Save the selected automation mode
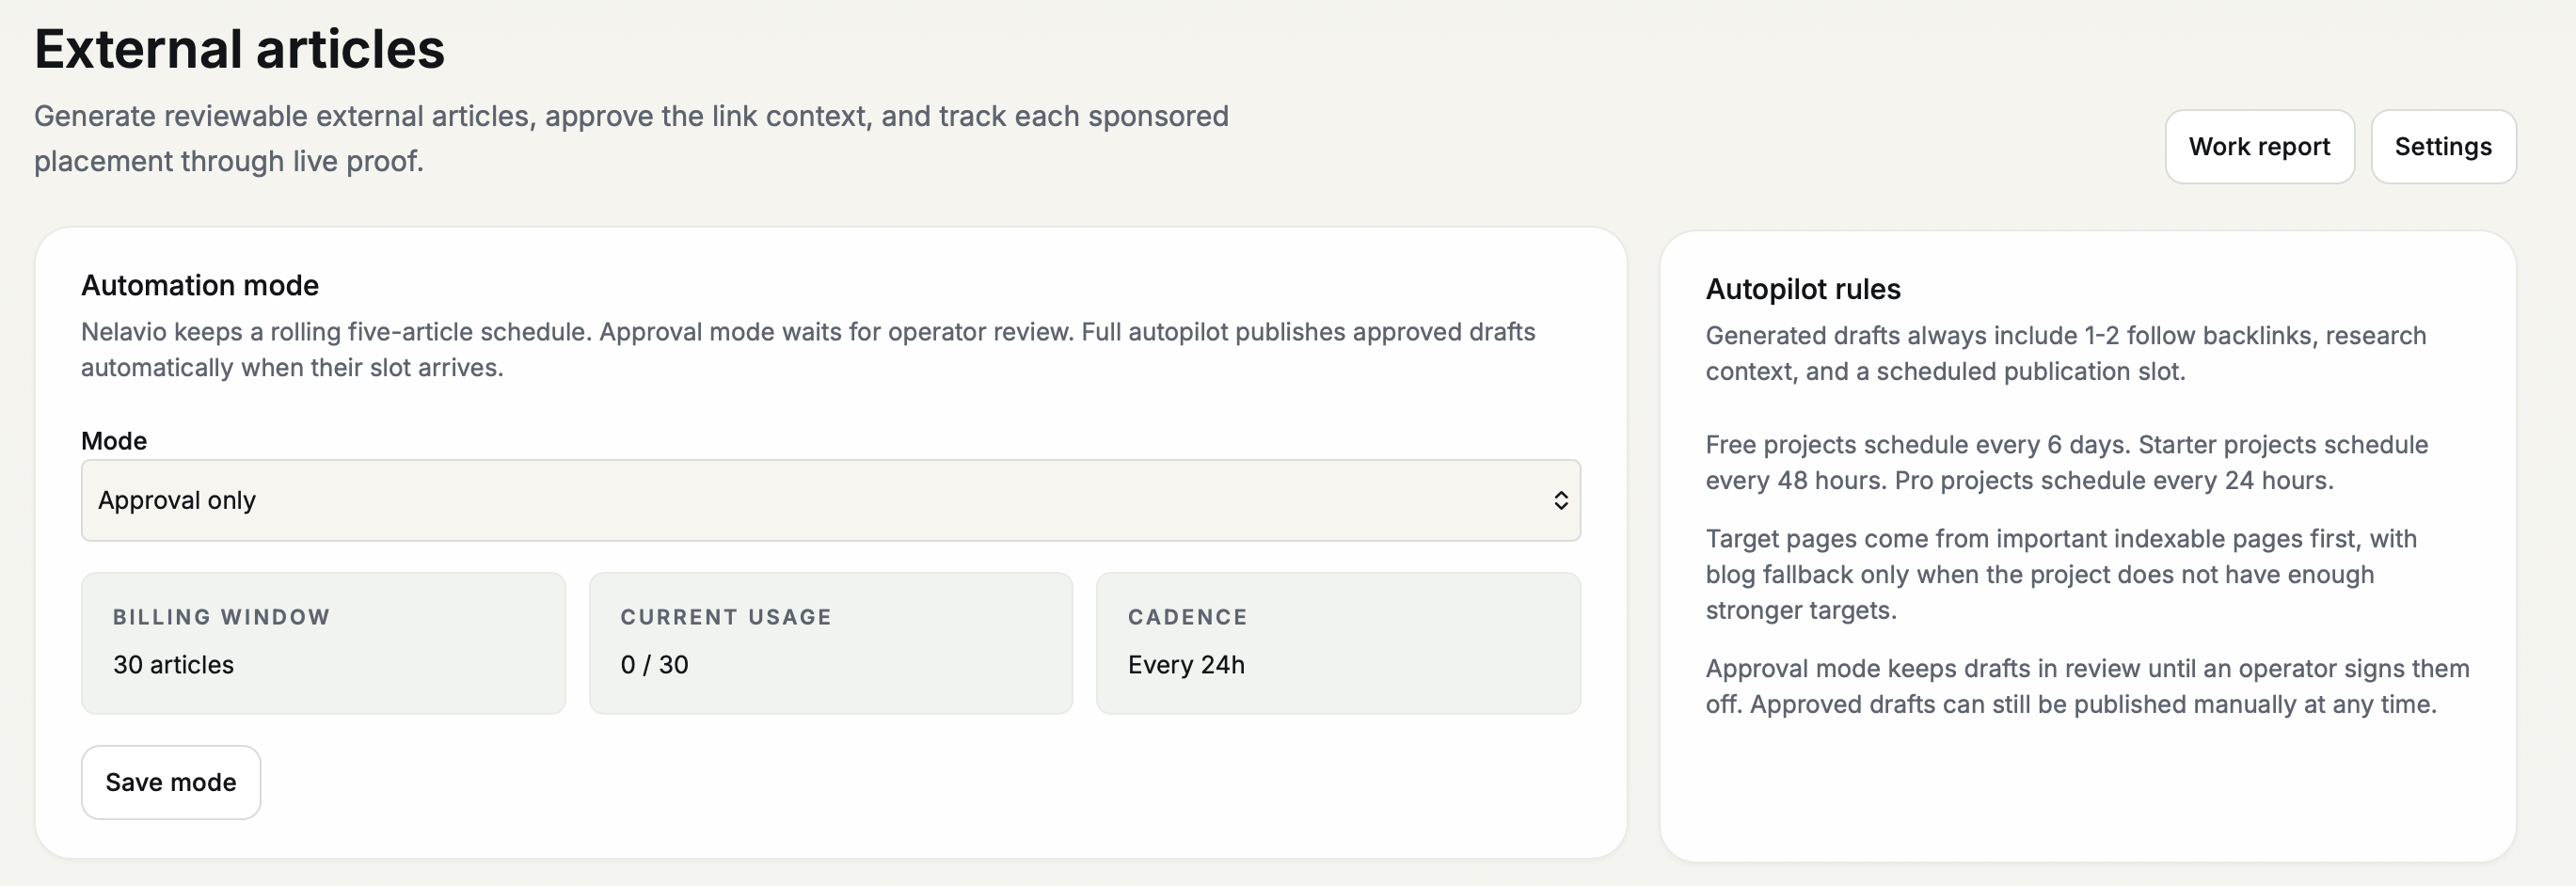 coord(170,782)
